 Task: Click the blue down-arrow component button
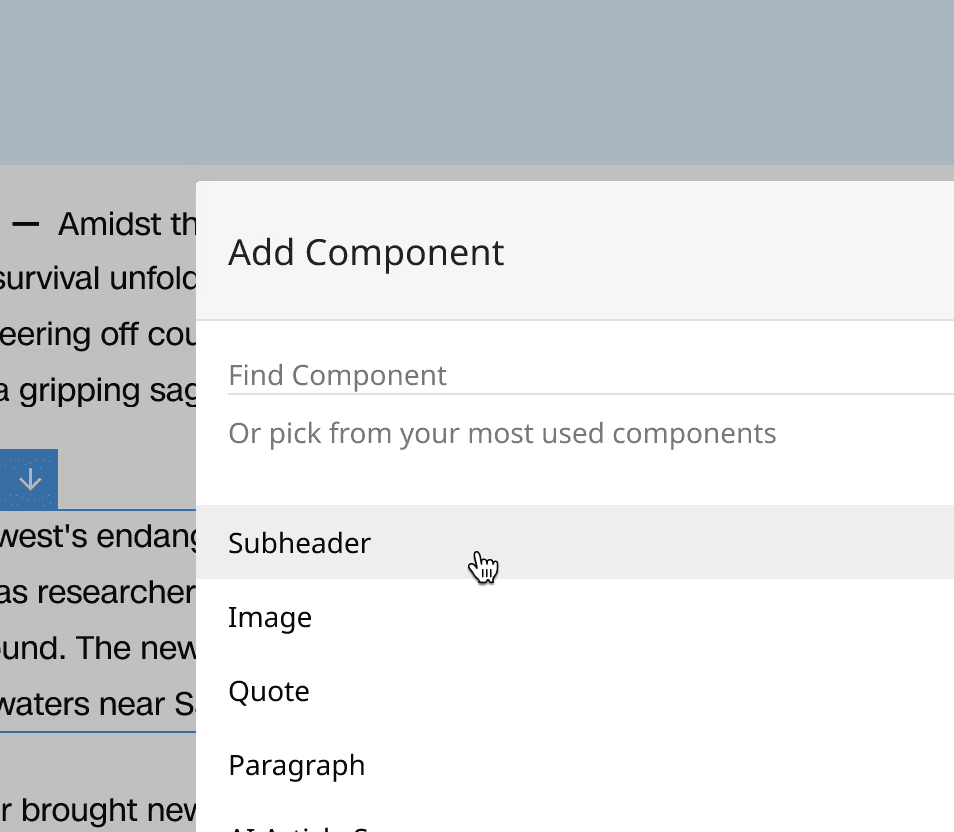pyautogui.click(x=29, y=479)
